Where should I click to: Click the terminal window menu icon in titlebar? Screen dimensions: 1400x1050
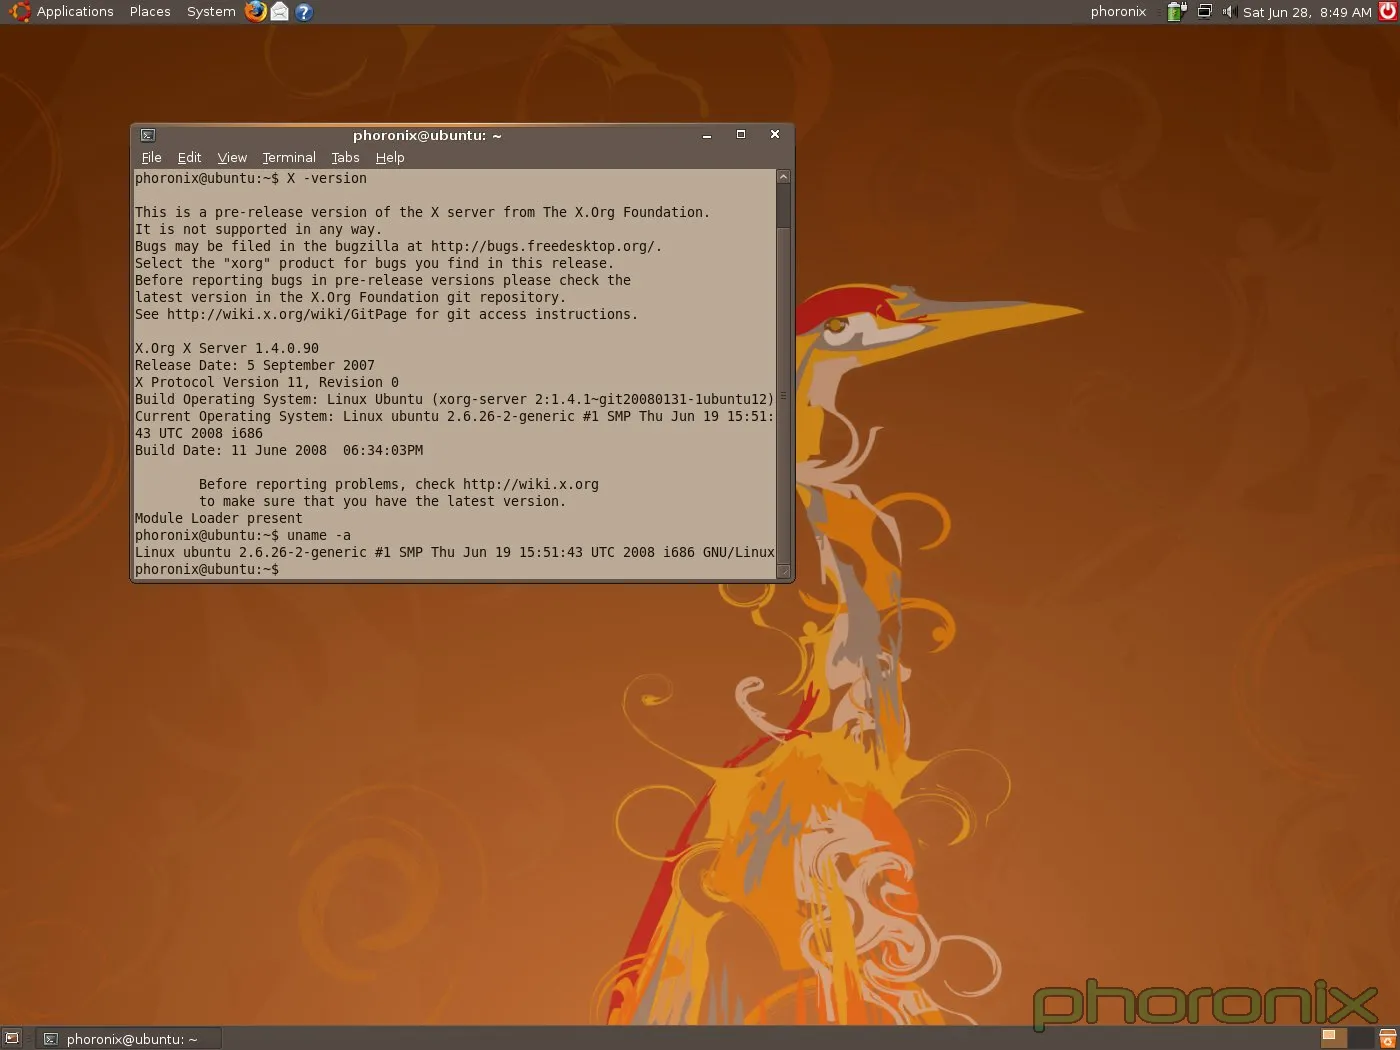[148, 135]
